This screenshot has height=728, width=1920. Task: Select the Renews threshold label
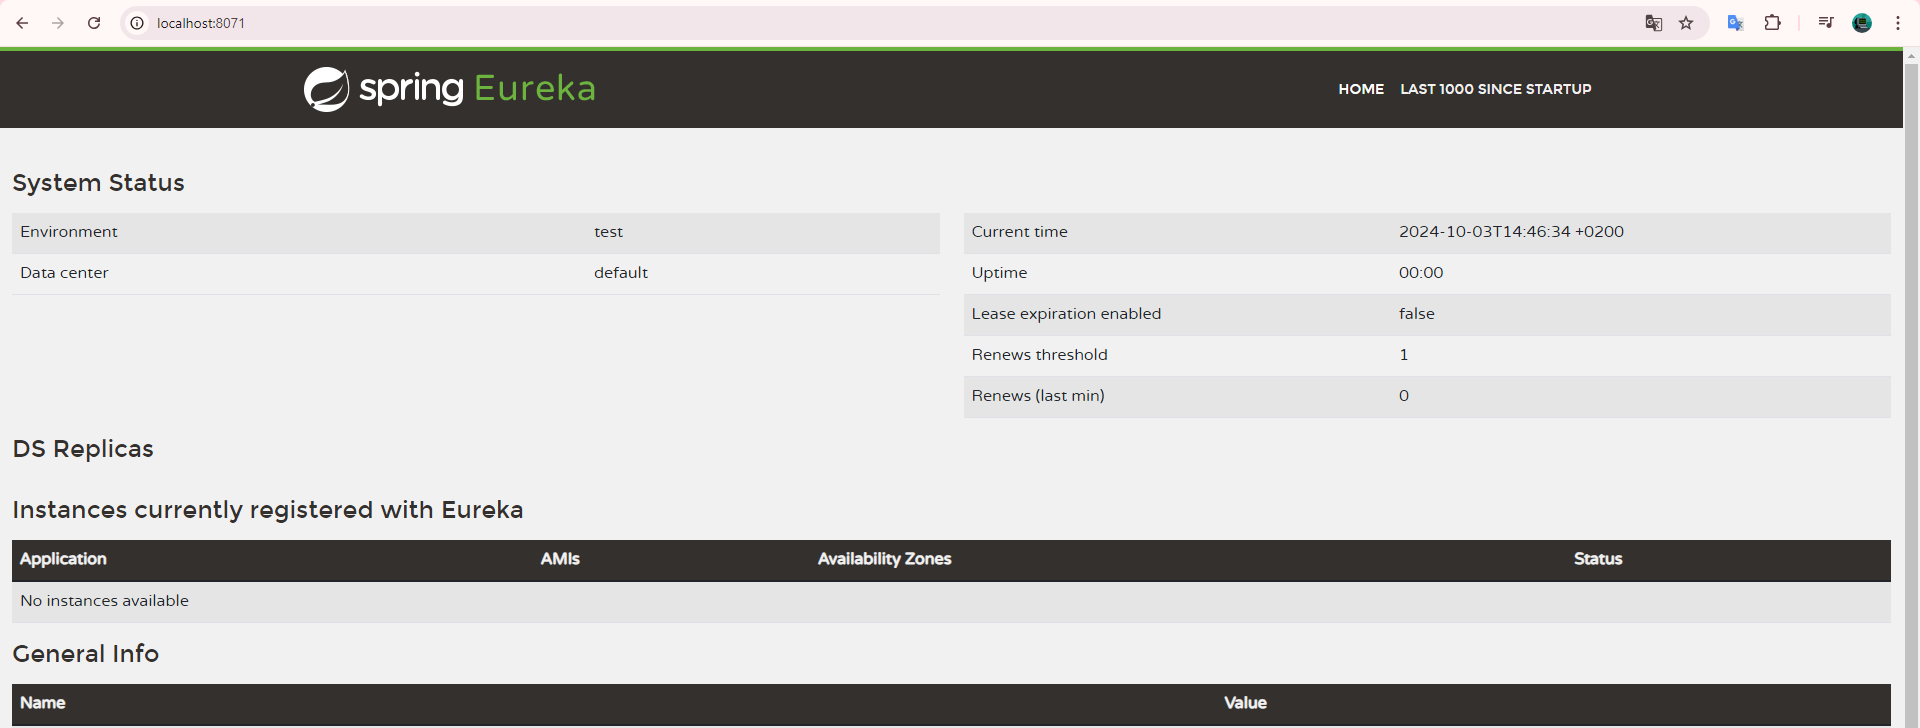tap(1039, 355)
